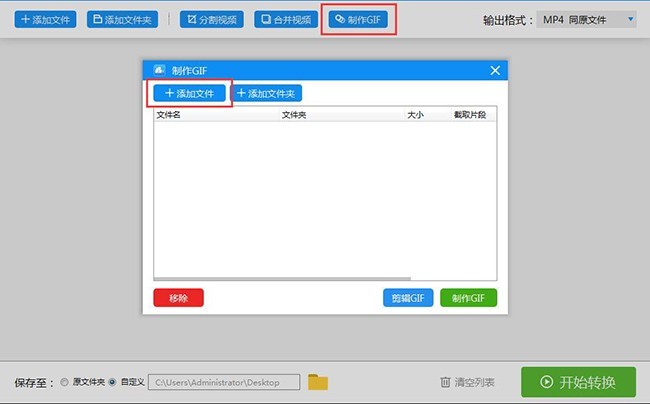650x404 pixels.
Task: Click 清空列表 with trash icon
Action: 467,382
